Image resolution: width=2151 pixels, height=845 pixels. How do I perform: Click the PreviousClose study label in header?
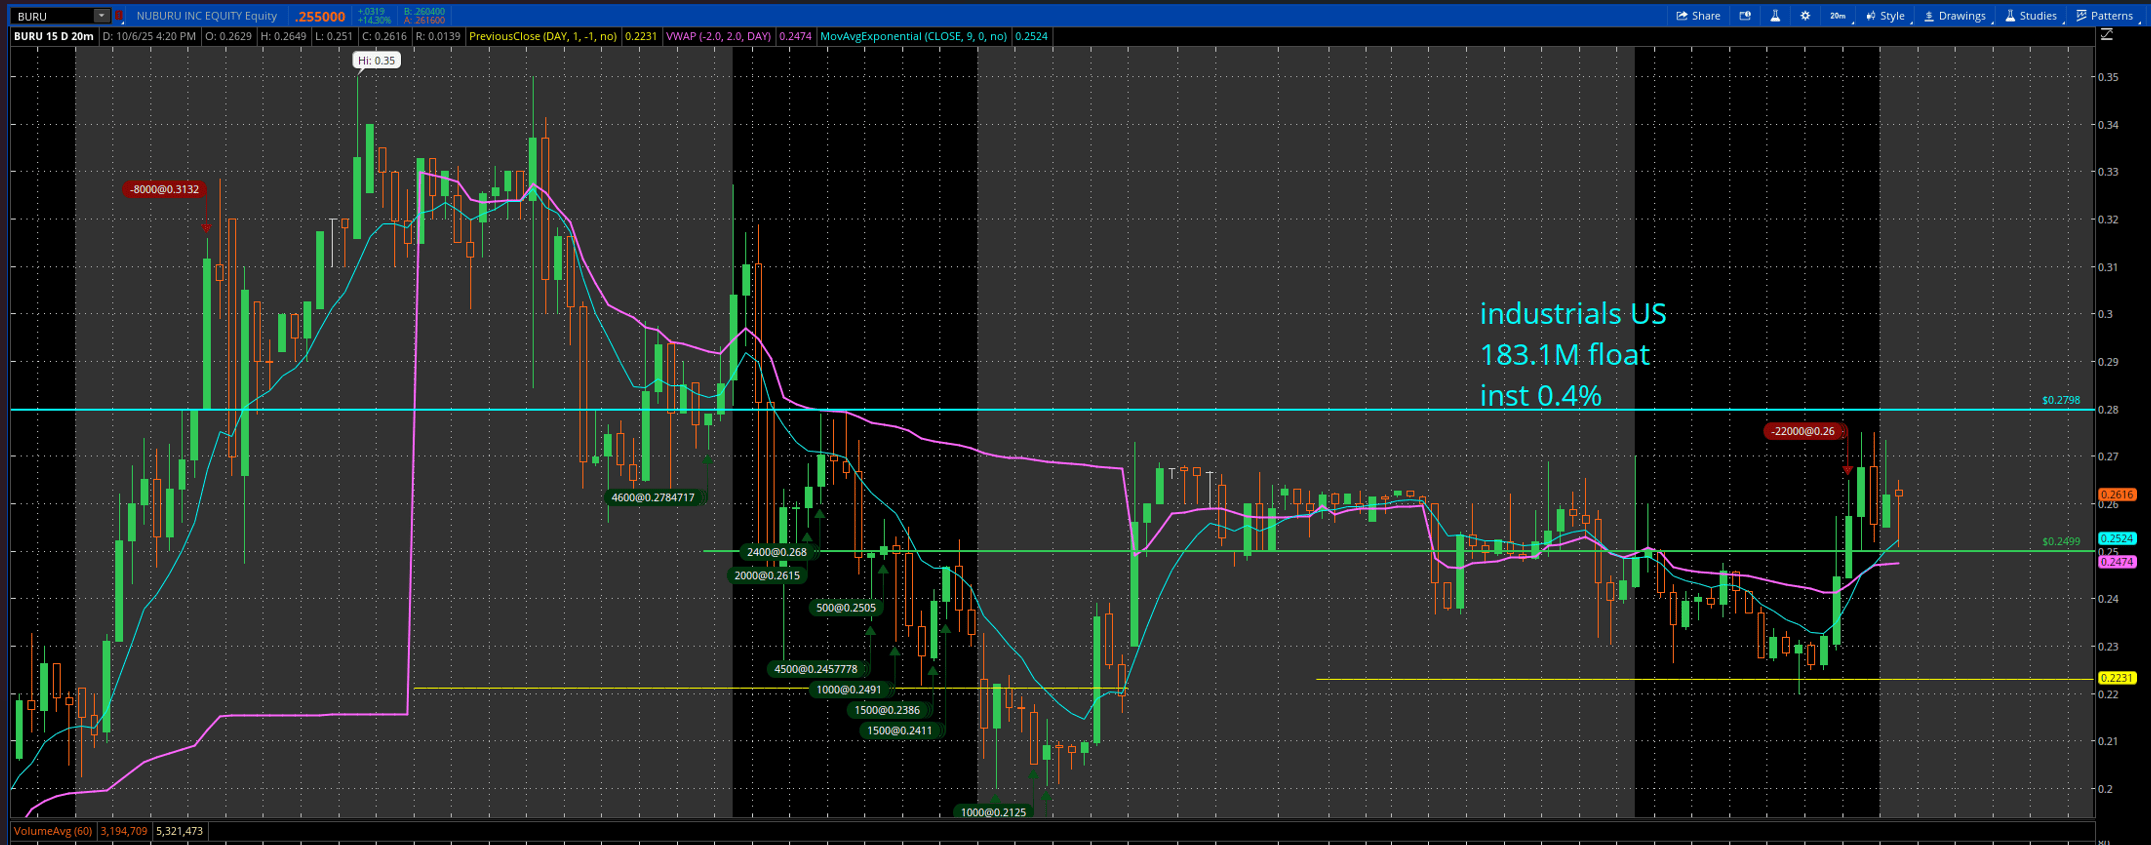[543, 36]
